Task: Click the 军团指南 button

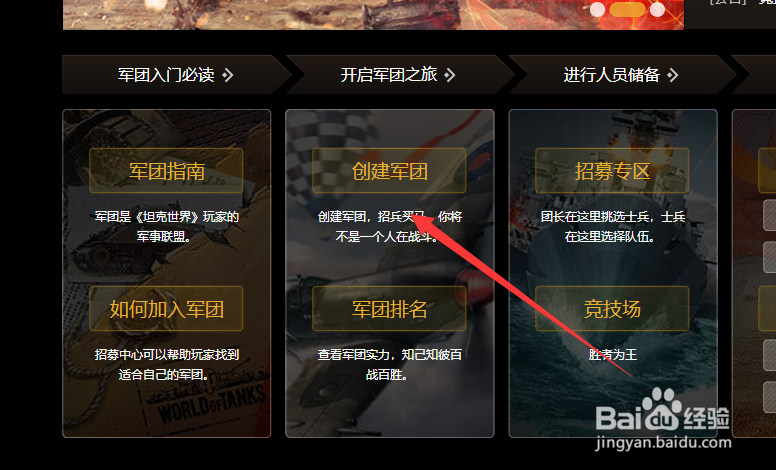Action: pos(166,171)
